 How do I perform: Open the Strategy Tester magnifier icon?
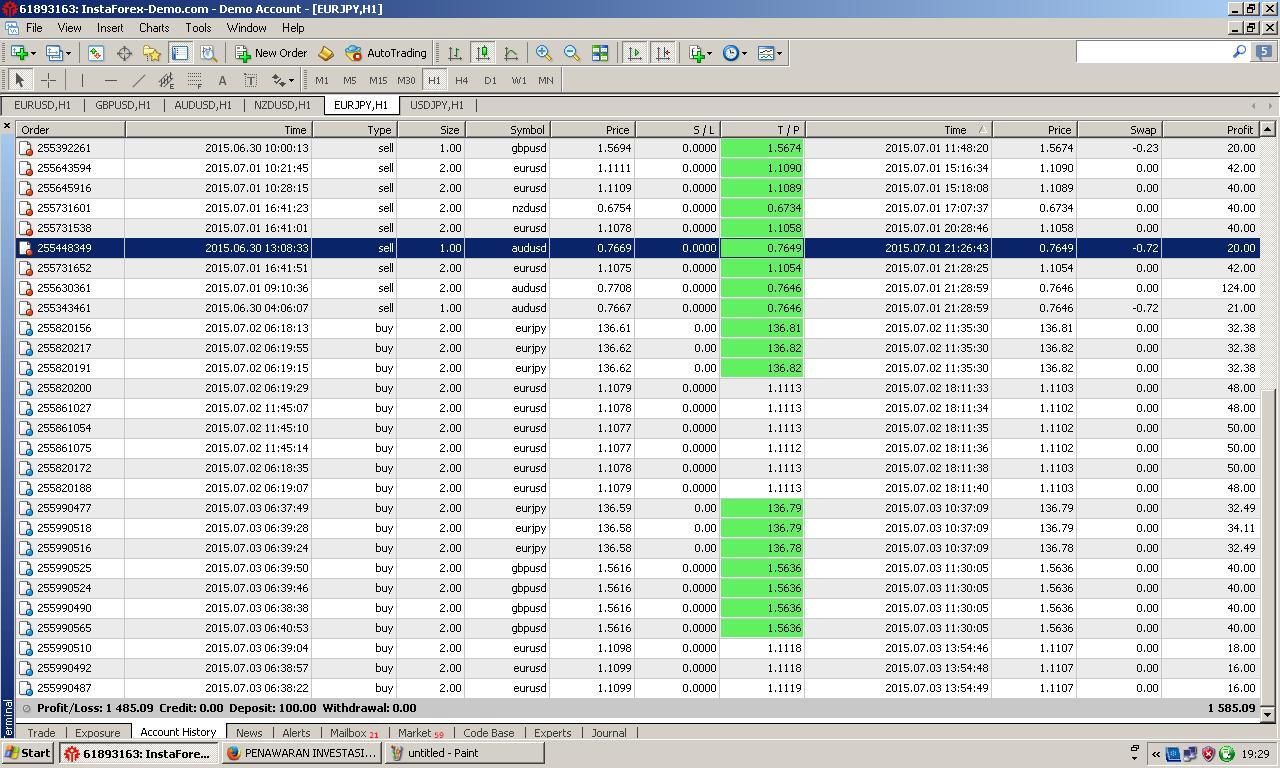pyautogui.click(x=208, y=53)
